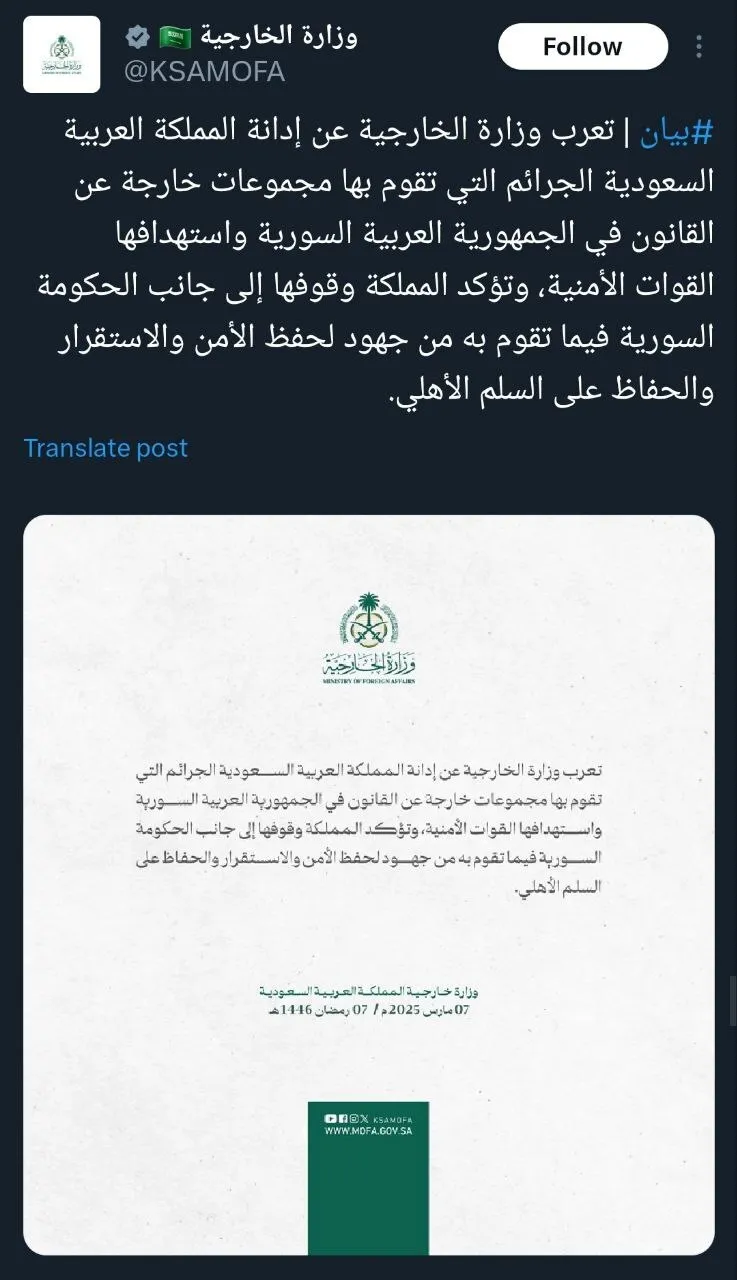Follow the KSAMOFA account
The height and width of the screenshot is (1280, 737).
(582, 46)
